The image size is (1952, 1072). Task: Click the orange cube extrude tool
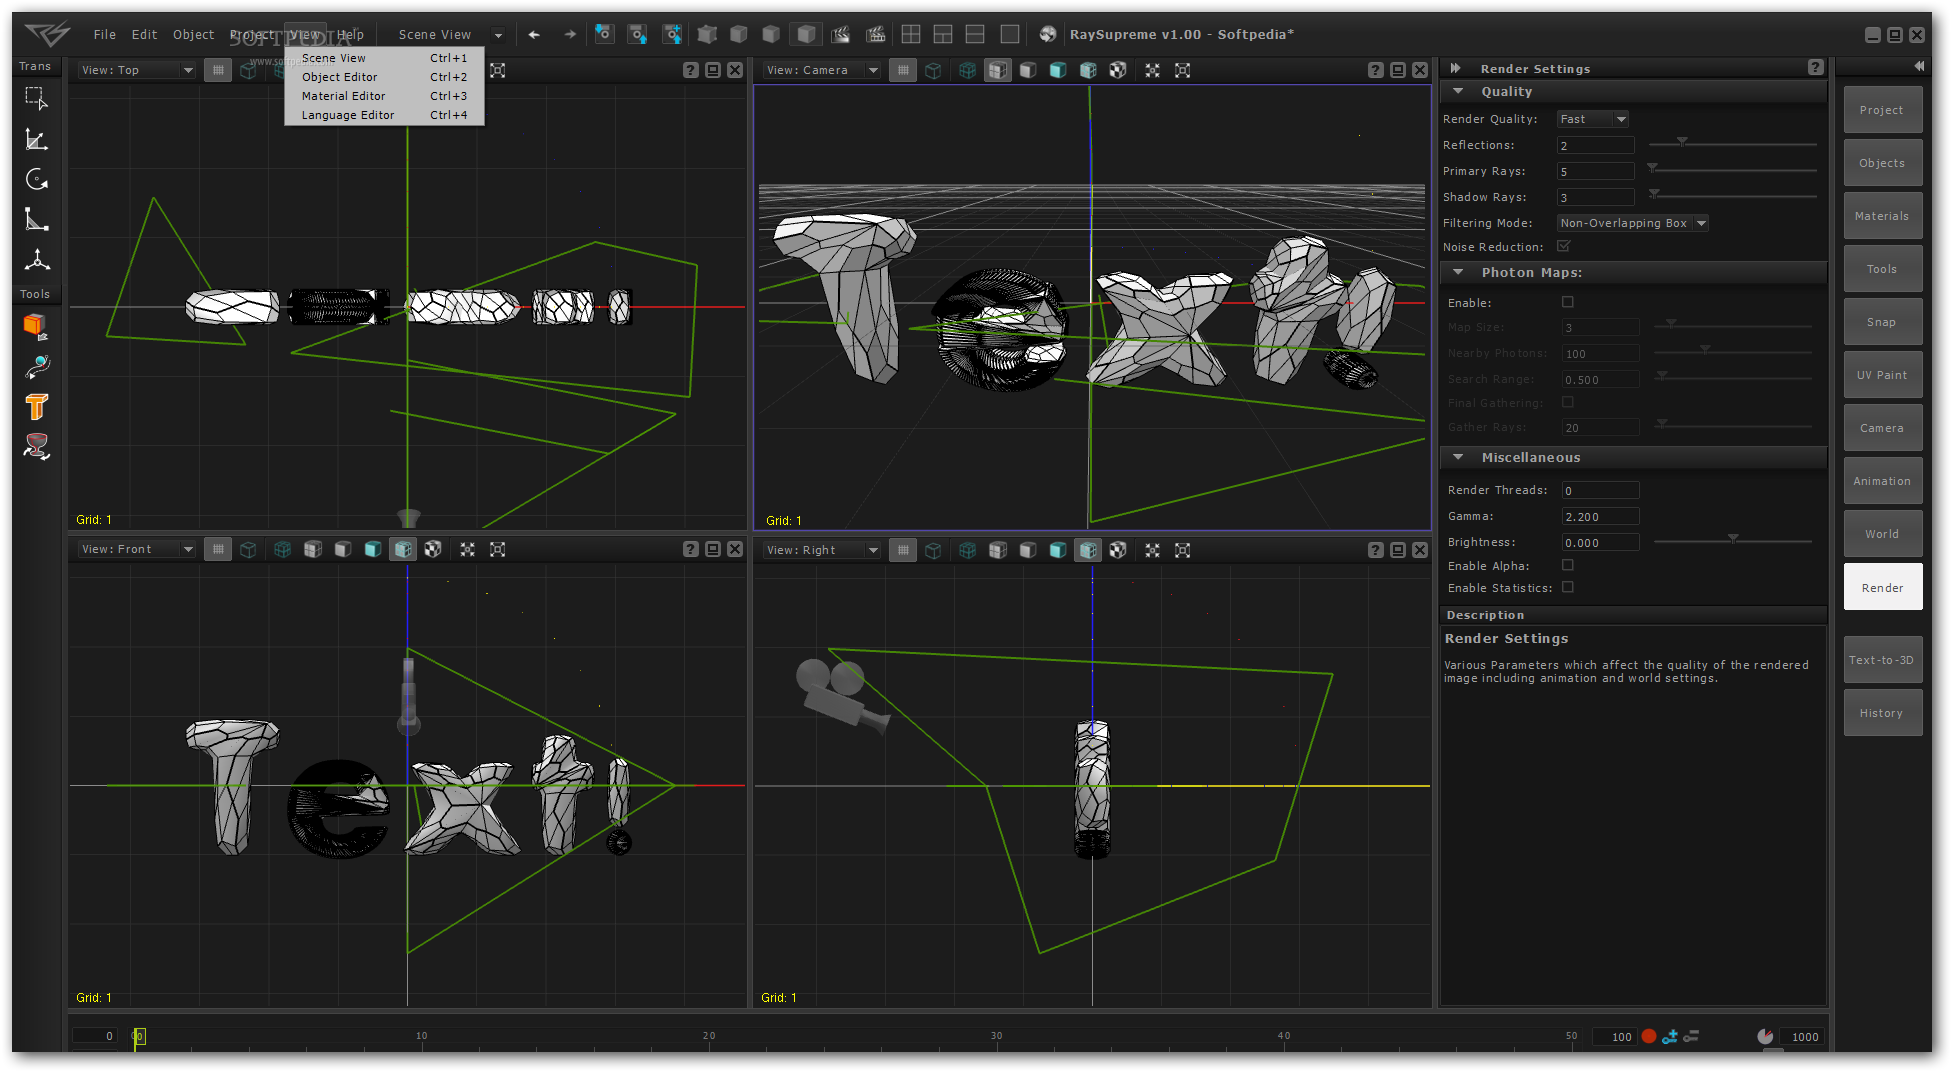point(36,326)
